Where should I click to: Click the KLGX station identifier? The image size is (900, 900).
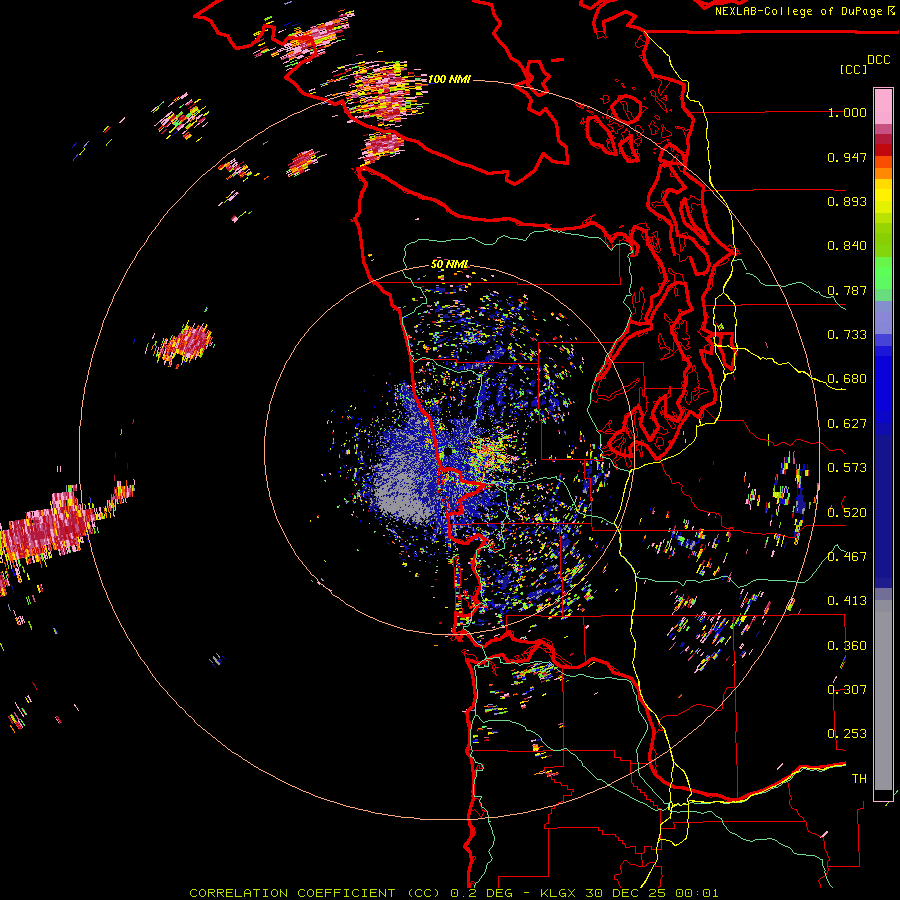click(x=559, y=893)
